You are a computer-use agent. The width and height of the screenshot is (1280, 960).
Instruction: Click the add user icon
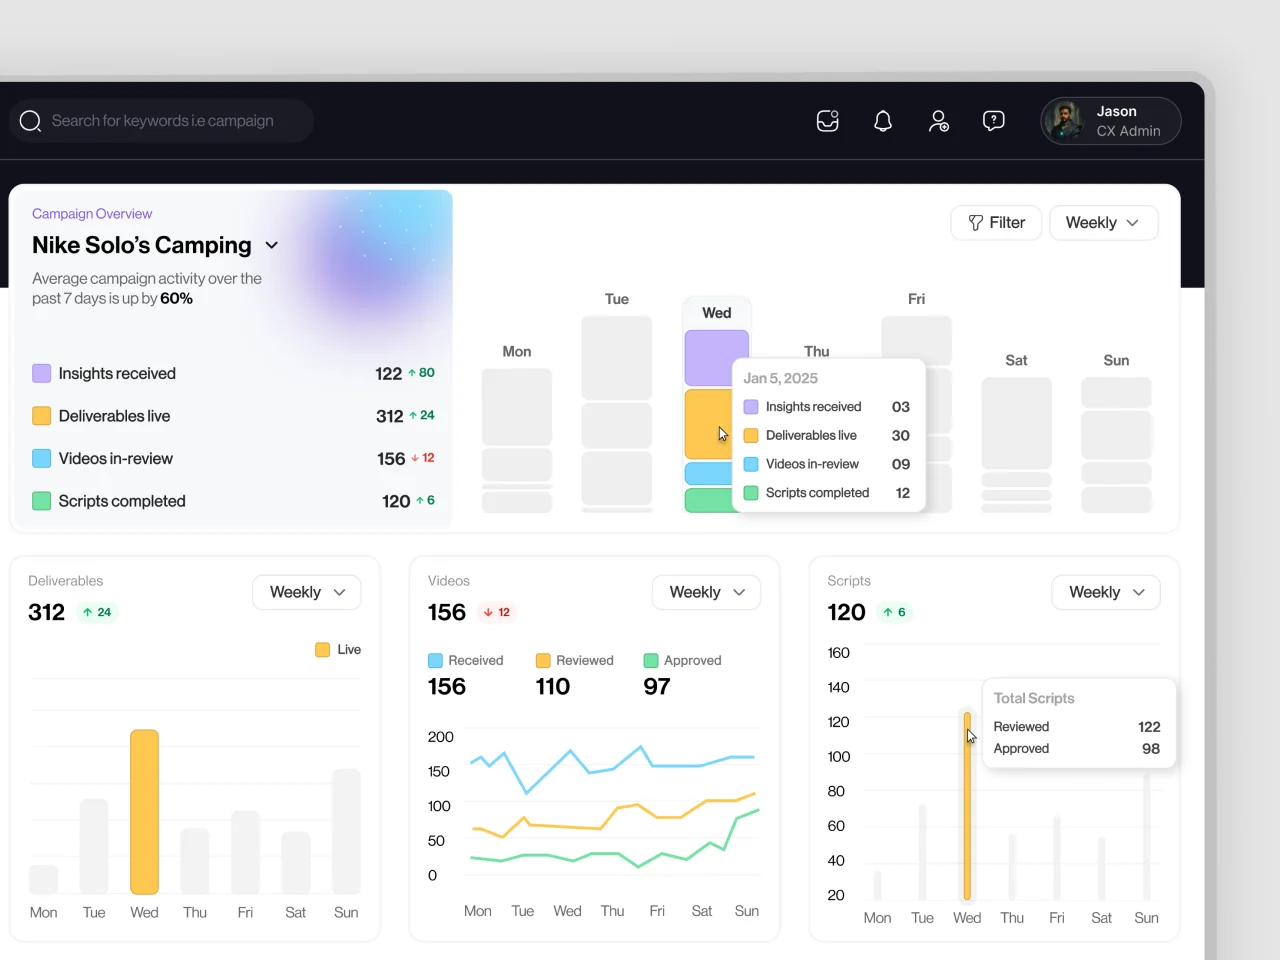coord(938,121)
